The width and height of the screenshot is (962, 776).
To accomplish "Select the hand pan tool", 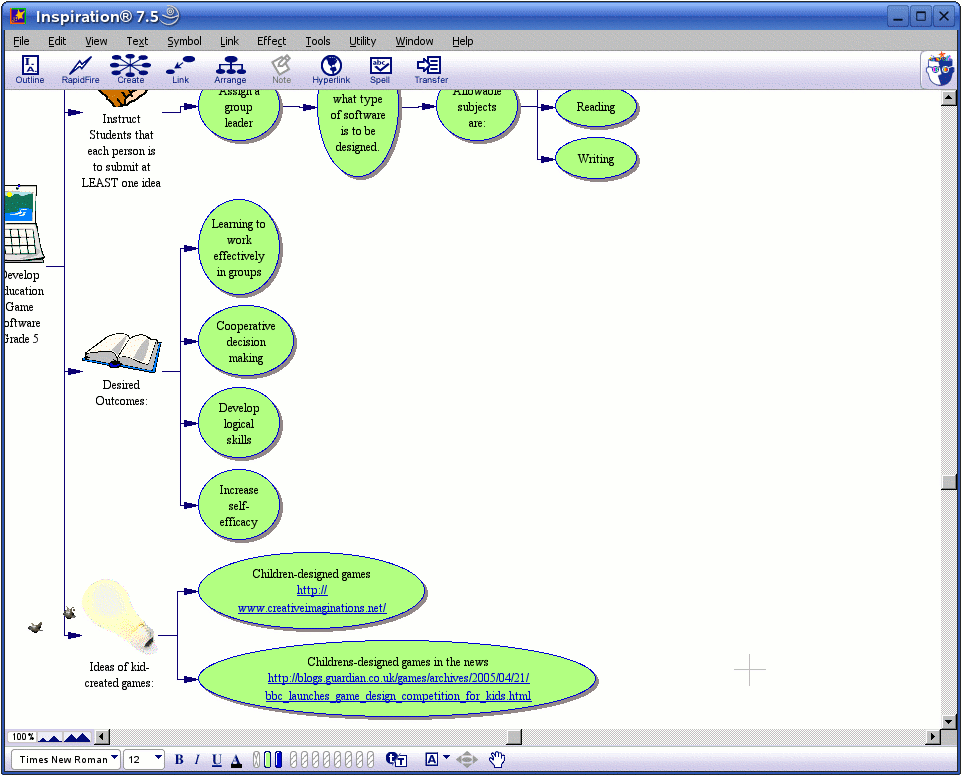I will (x=497, y=759).
